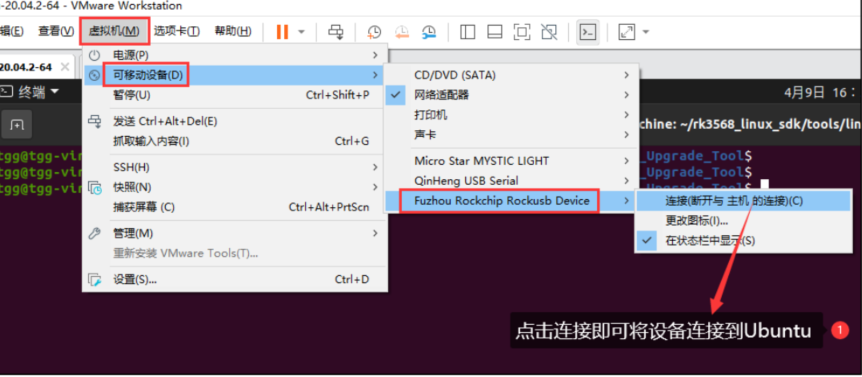
Task: Click the send Ctrl+Alt+Del toolbar icon
Action: click(335, 32)
